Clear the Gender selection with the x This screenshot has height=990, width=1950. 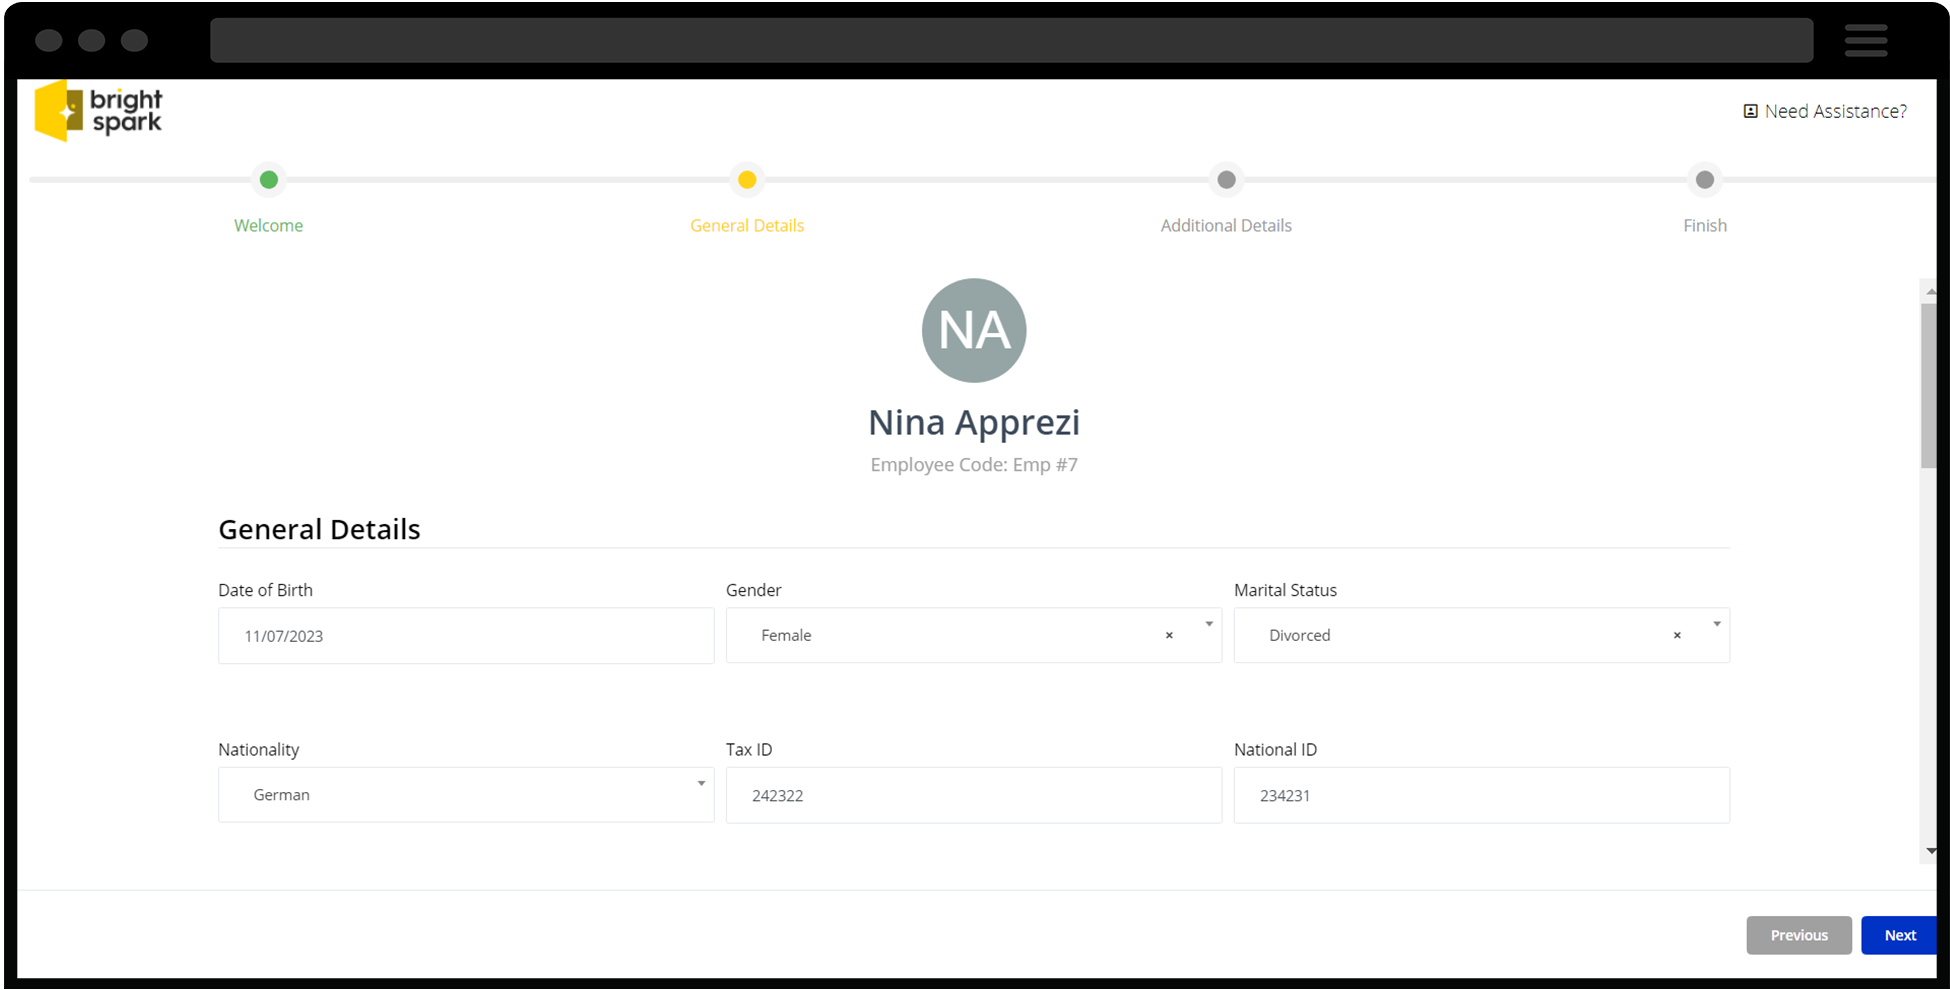pyautogui.click(x=1169, y=636)
